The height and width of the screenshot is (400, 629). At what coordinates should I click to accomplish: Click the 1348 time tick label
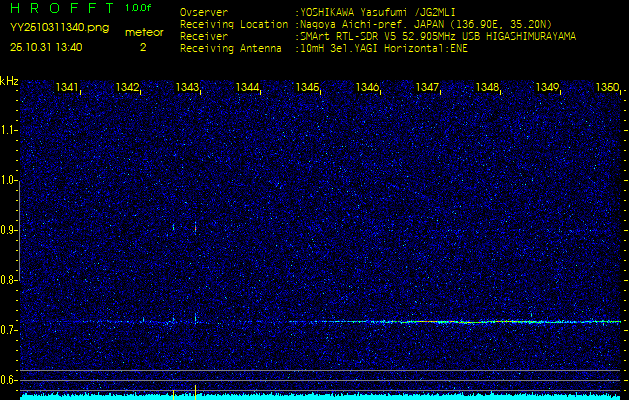[x=487, y=88]
